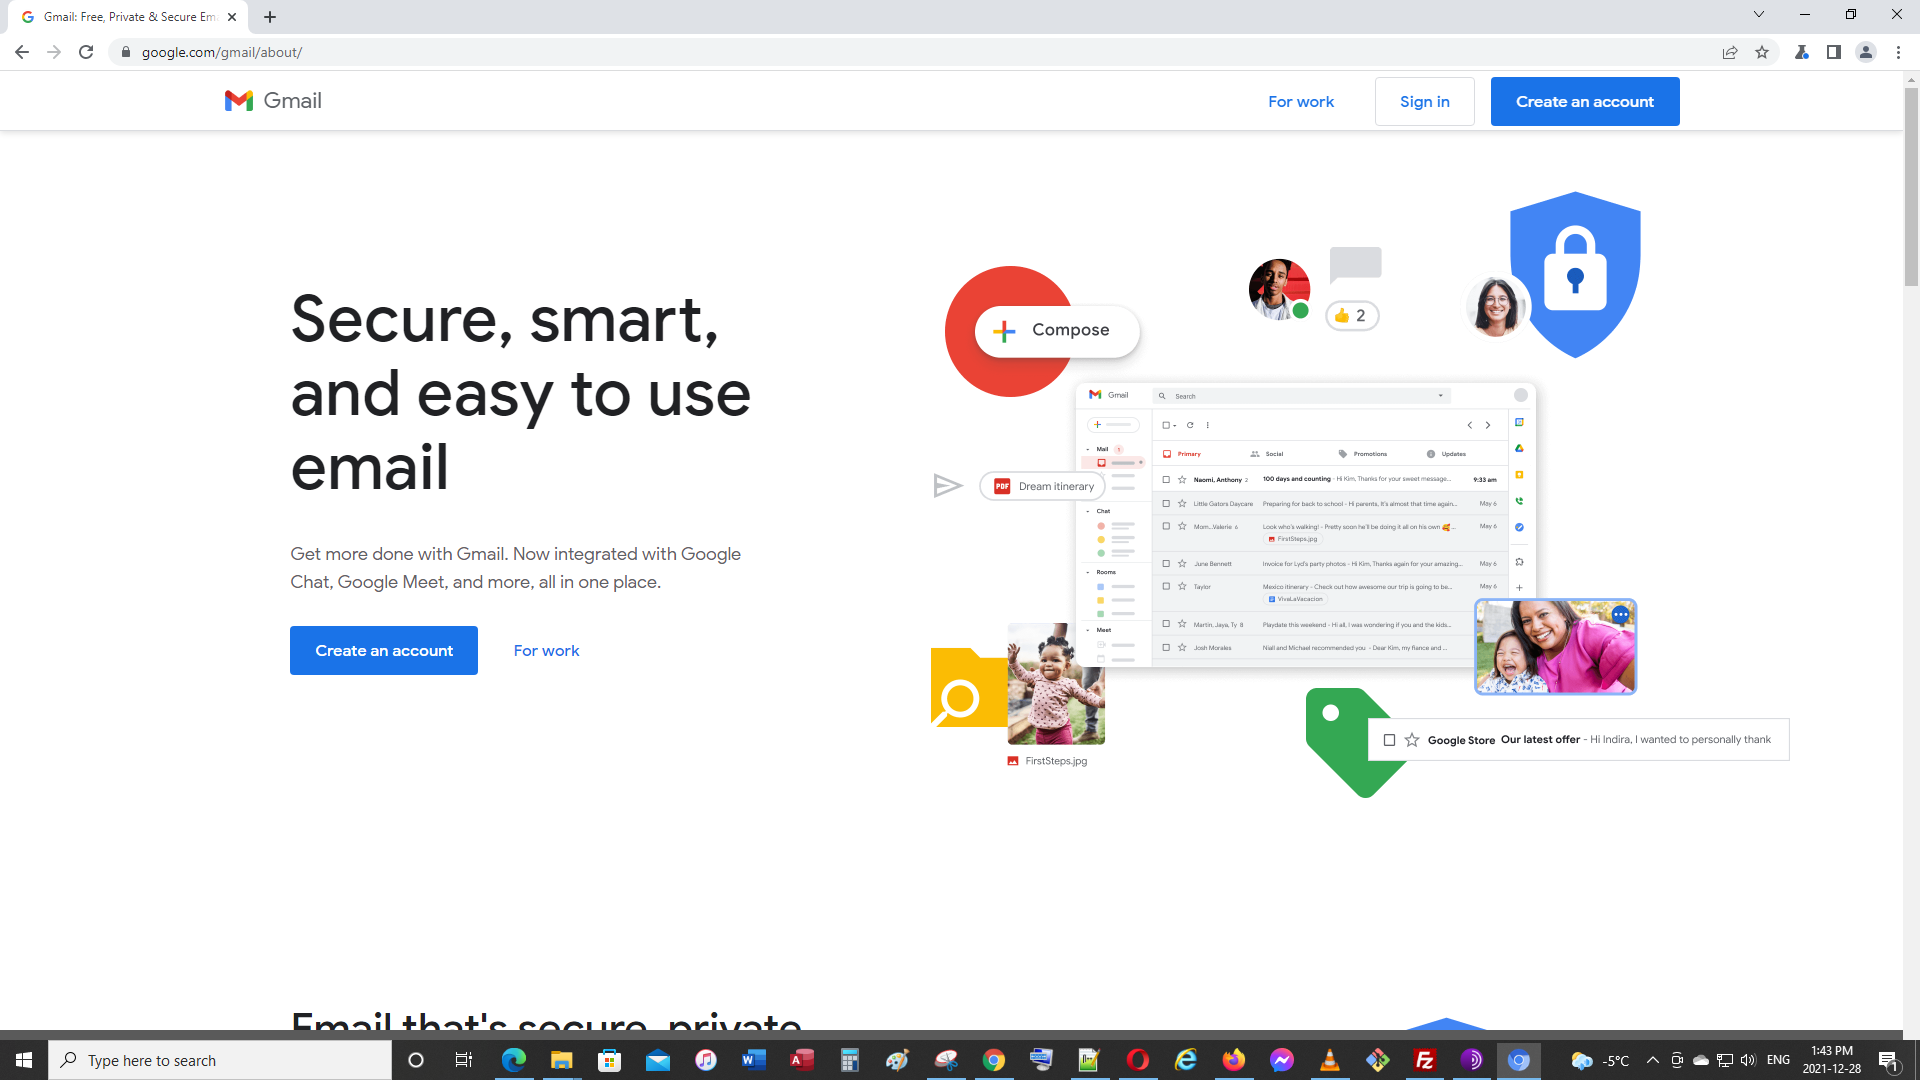Image resolution: width=1920 pixels, height=1080 pixels.
Task: Open Chrome extensions puzzle icon
Action: coord(1802,52)
